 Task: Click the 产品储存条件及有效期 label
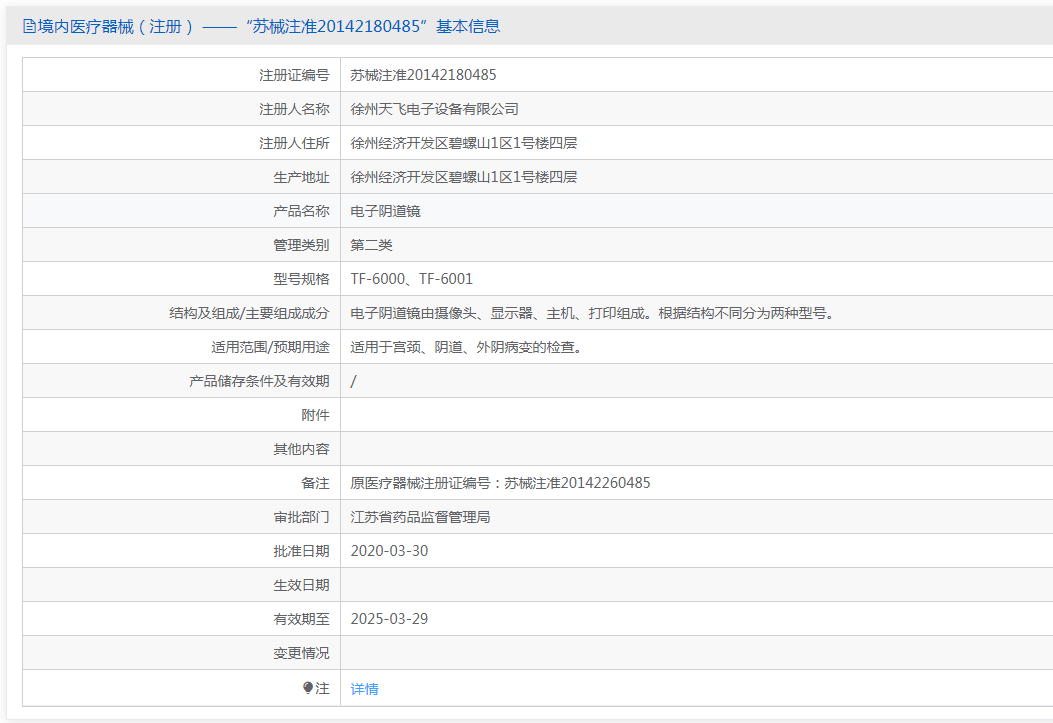click(259, 381)
